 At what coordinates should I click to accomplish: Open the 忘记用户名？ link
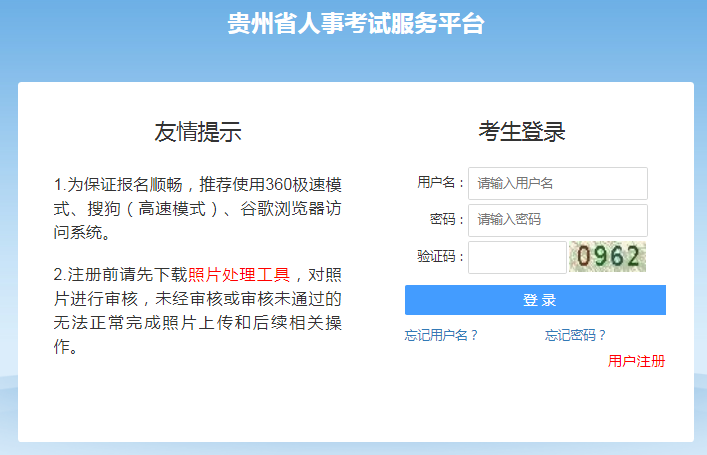(441, 336)
